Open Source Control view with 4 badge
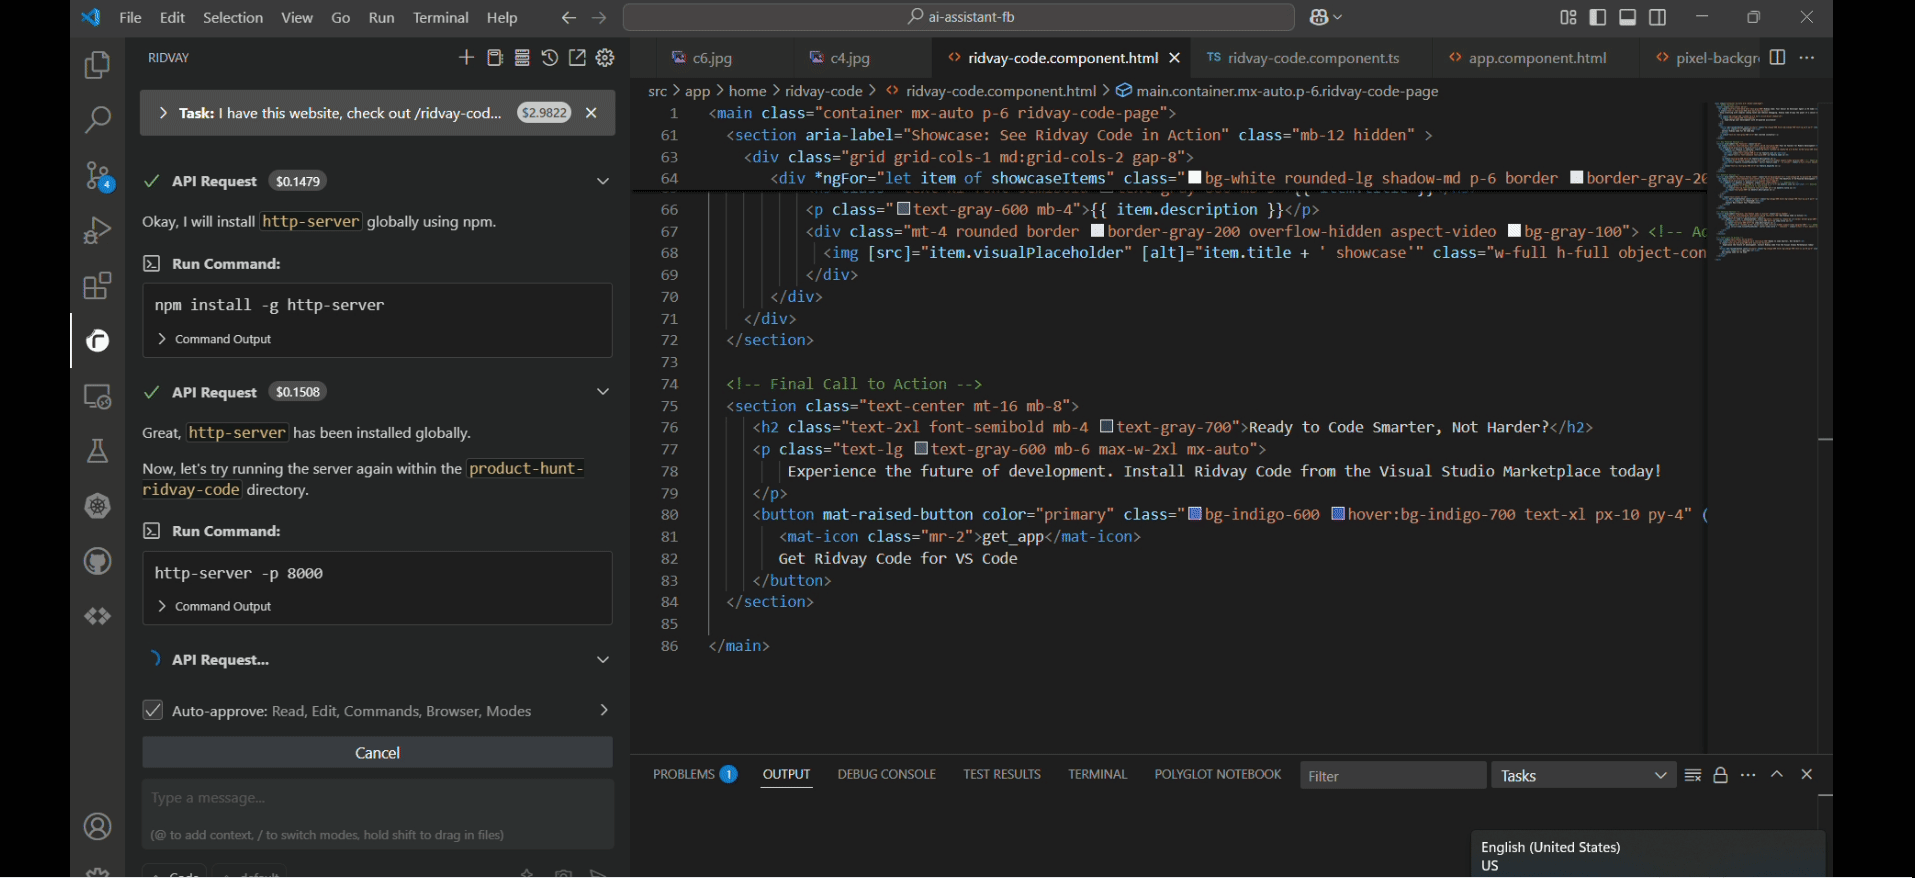 click(x=97, y=176)
